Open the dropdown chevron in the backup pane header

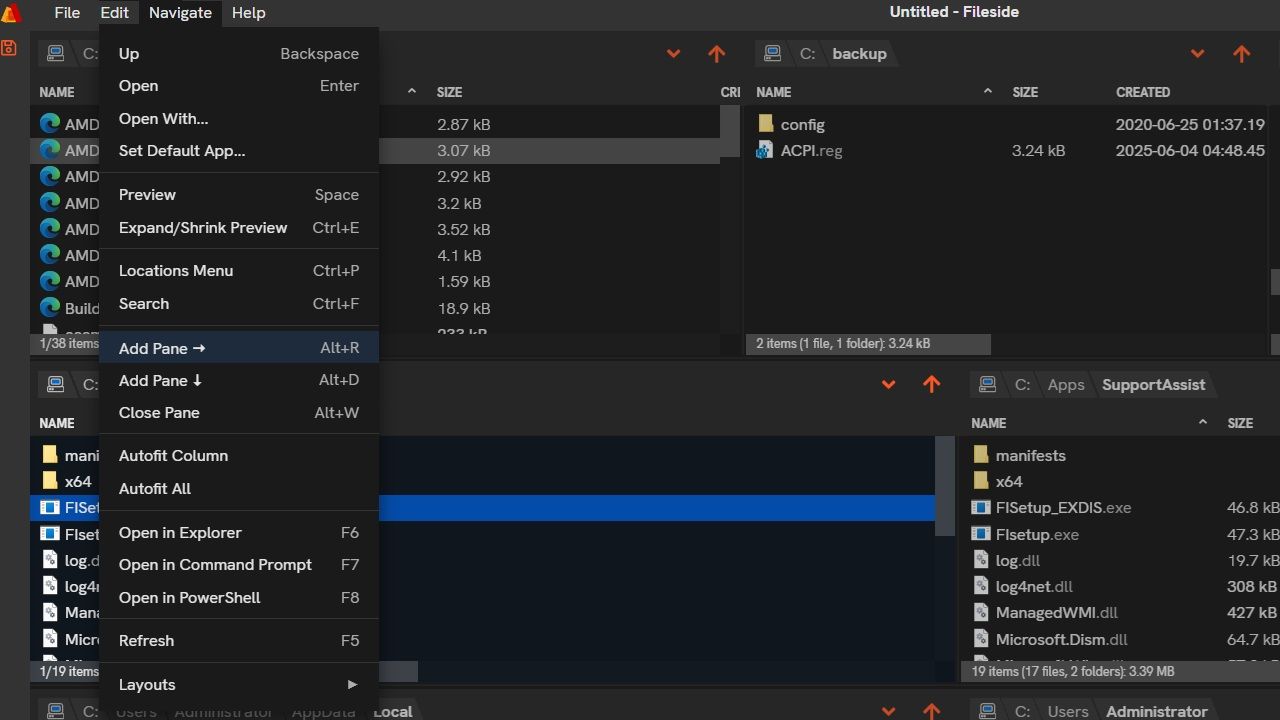(x=1197, y=53)
